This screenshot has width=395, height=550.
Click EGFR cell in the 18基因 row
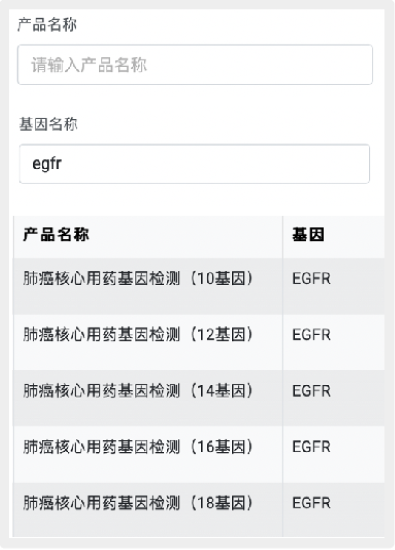point(312,503)
